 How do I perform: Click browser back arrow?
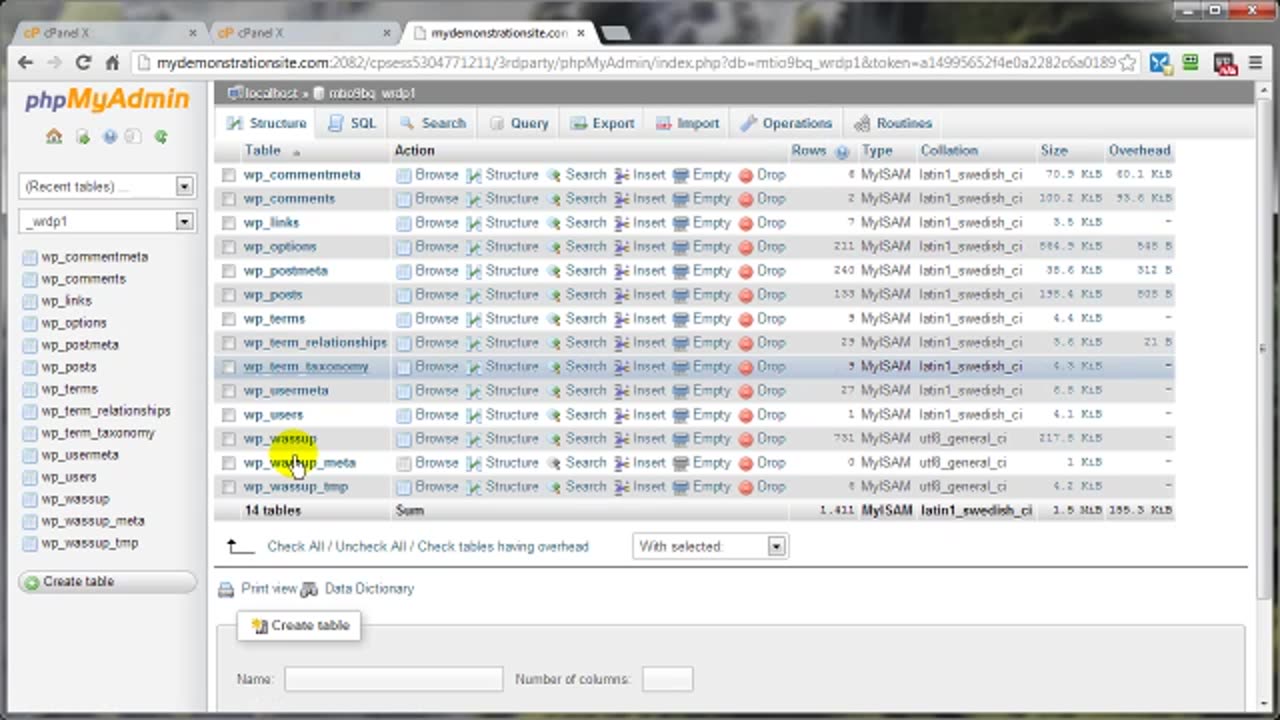tap(25, 62)
